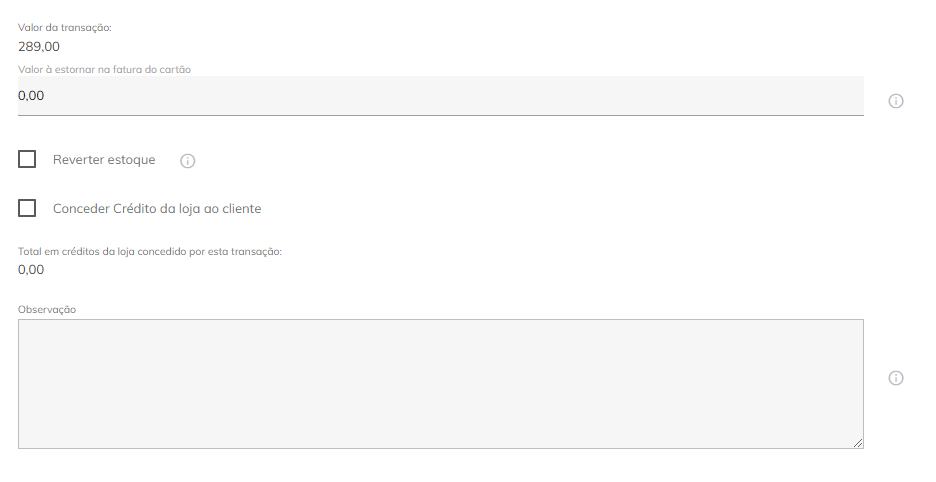The height and width of the screenshot is (482, 936).
Task: Click 'Conceder Crédito da loja ao cliente' label
Action: [x=157, y=208]
